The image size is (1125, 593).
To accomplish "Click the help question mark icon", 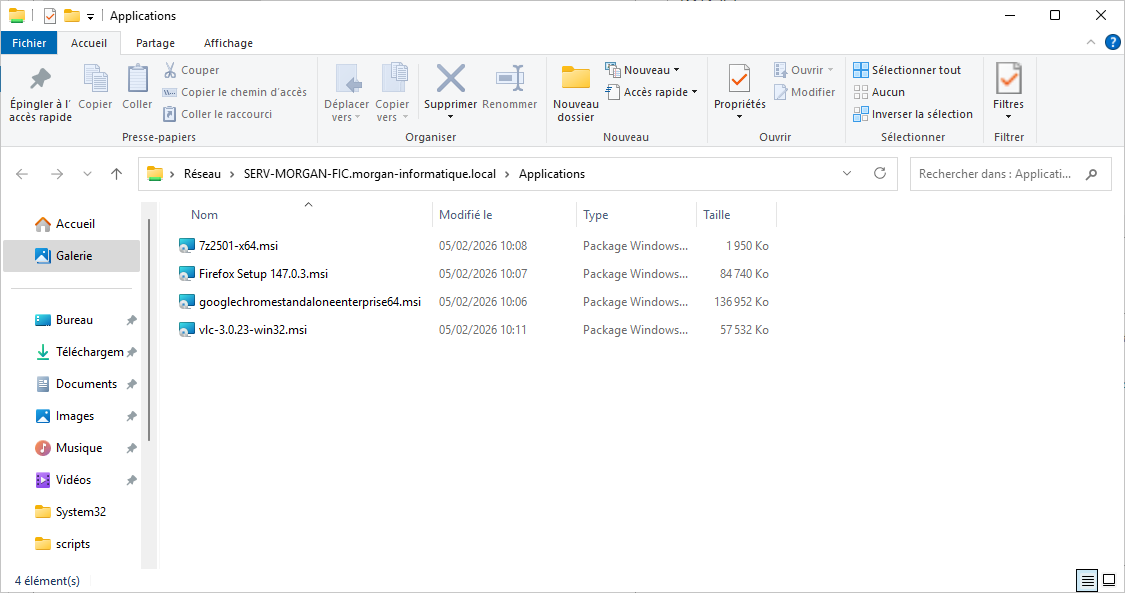I will tap(1111, 43).
